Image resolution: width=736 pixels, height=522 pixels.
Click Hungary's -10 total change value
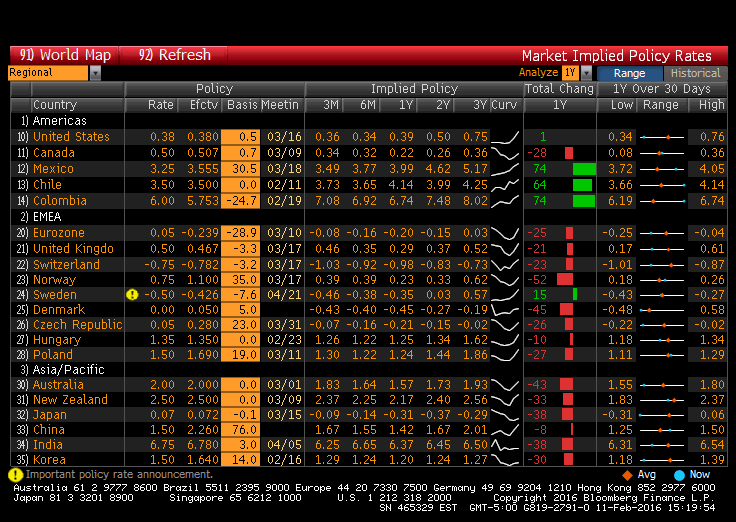(537, 339)
